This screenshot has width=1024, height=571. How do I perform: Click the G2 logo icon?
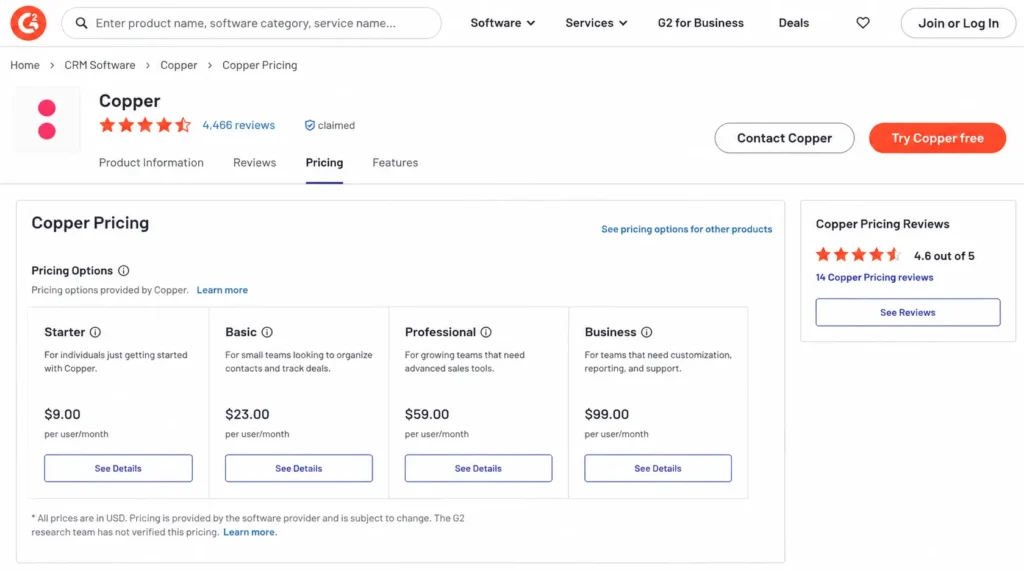coord(28,23)
